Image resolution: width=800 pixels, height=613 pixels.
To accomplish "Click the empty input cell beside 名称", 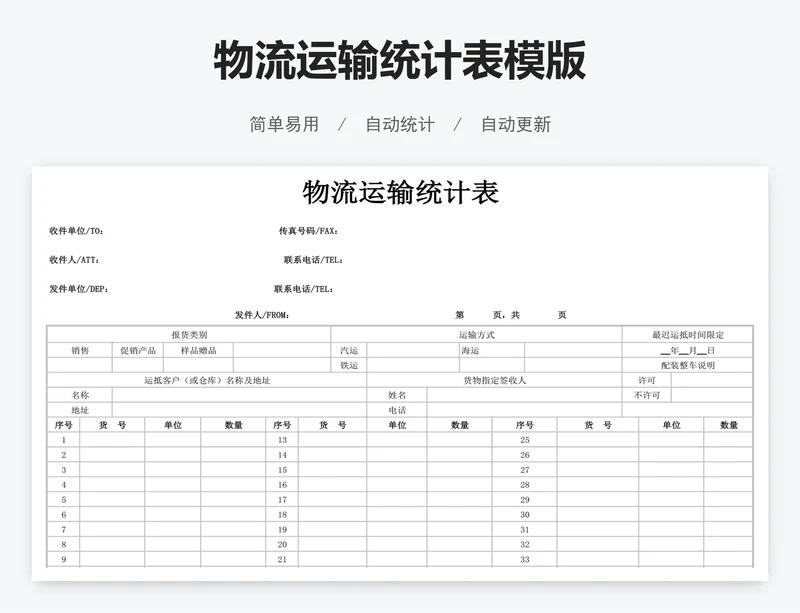I will [239, 395].
